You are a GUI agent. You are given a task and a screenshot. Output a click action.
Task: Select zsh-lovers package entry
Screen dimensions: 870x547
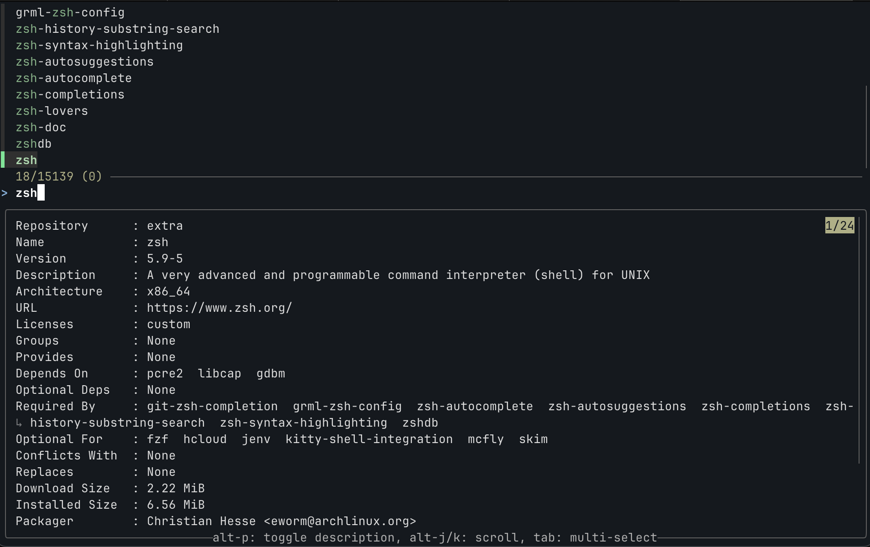52,111
